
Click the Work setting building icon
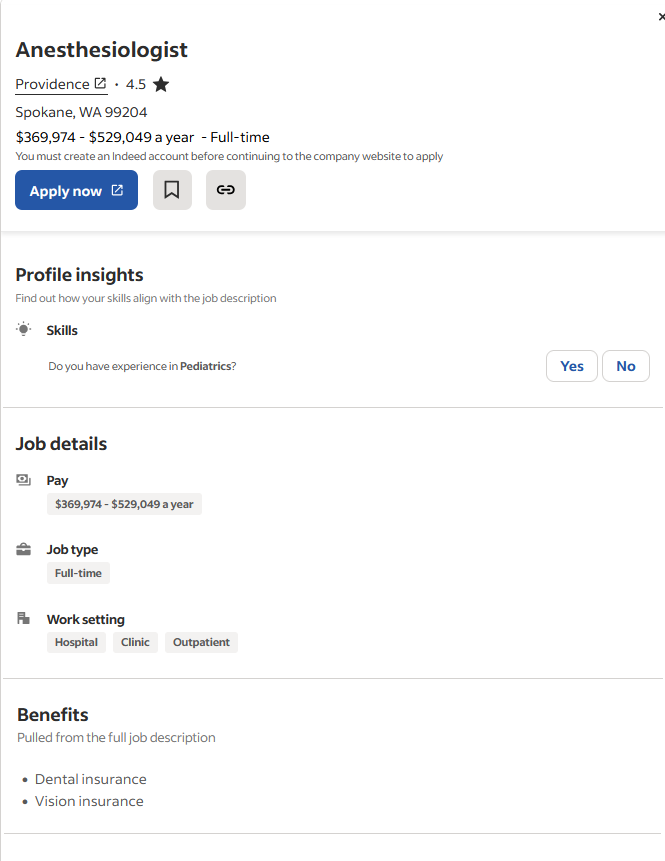[24, 619]
